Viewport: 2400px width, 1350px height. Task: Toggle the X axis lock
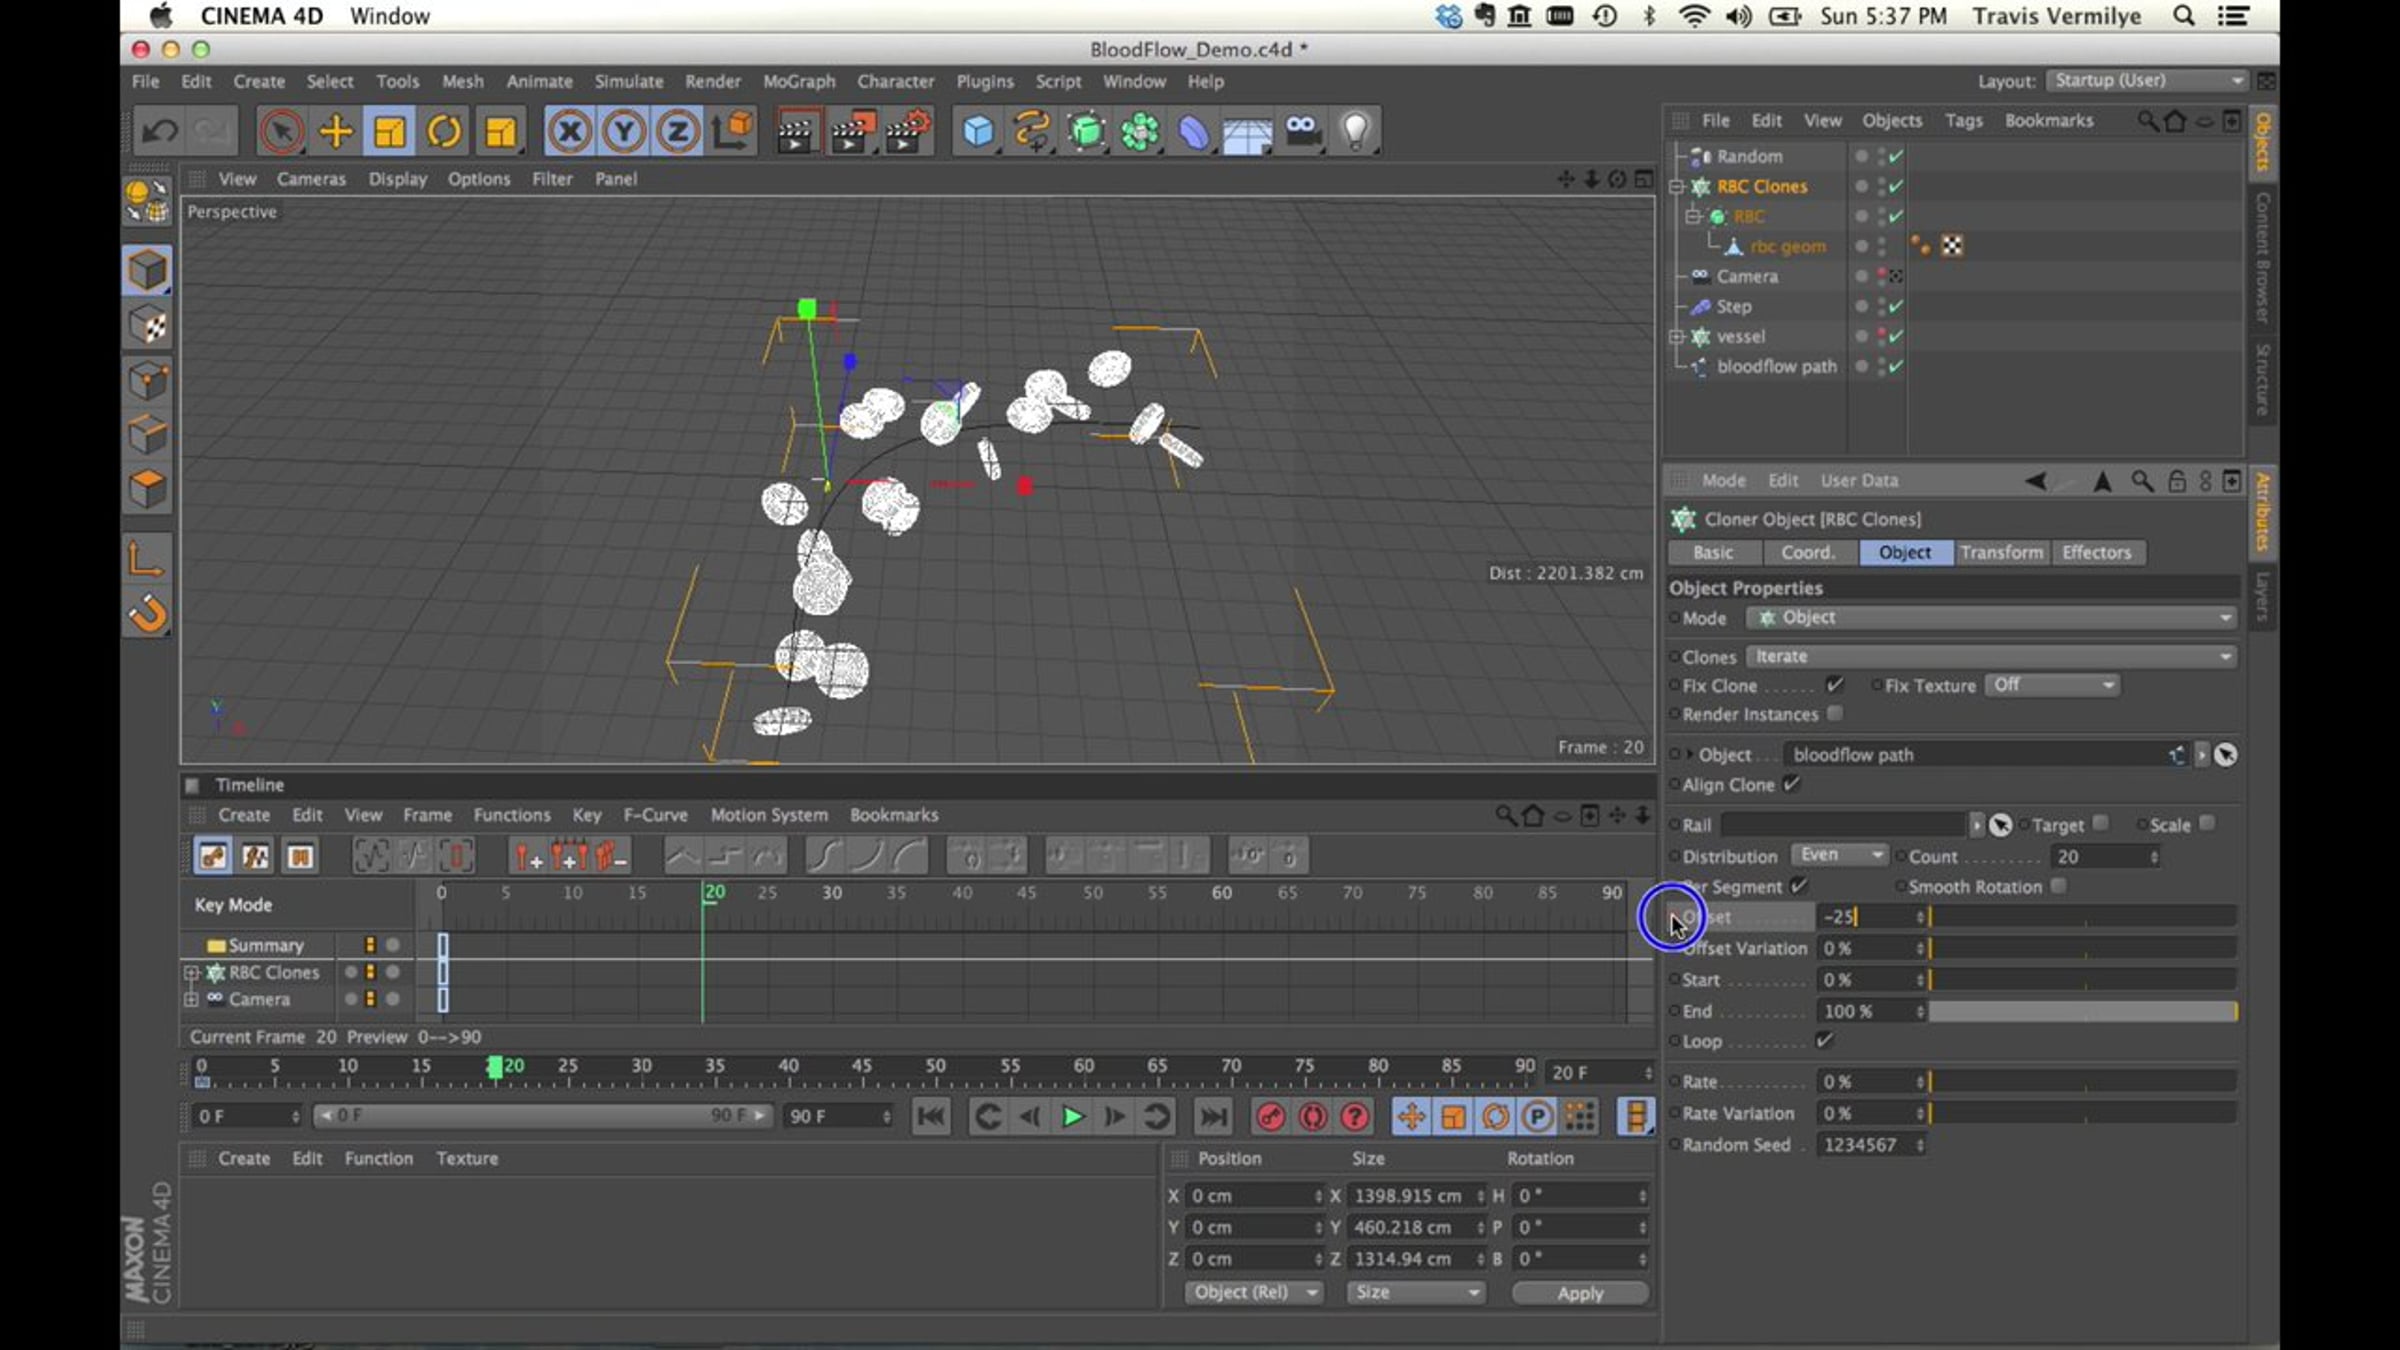point(570,131)
